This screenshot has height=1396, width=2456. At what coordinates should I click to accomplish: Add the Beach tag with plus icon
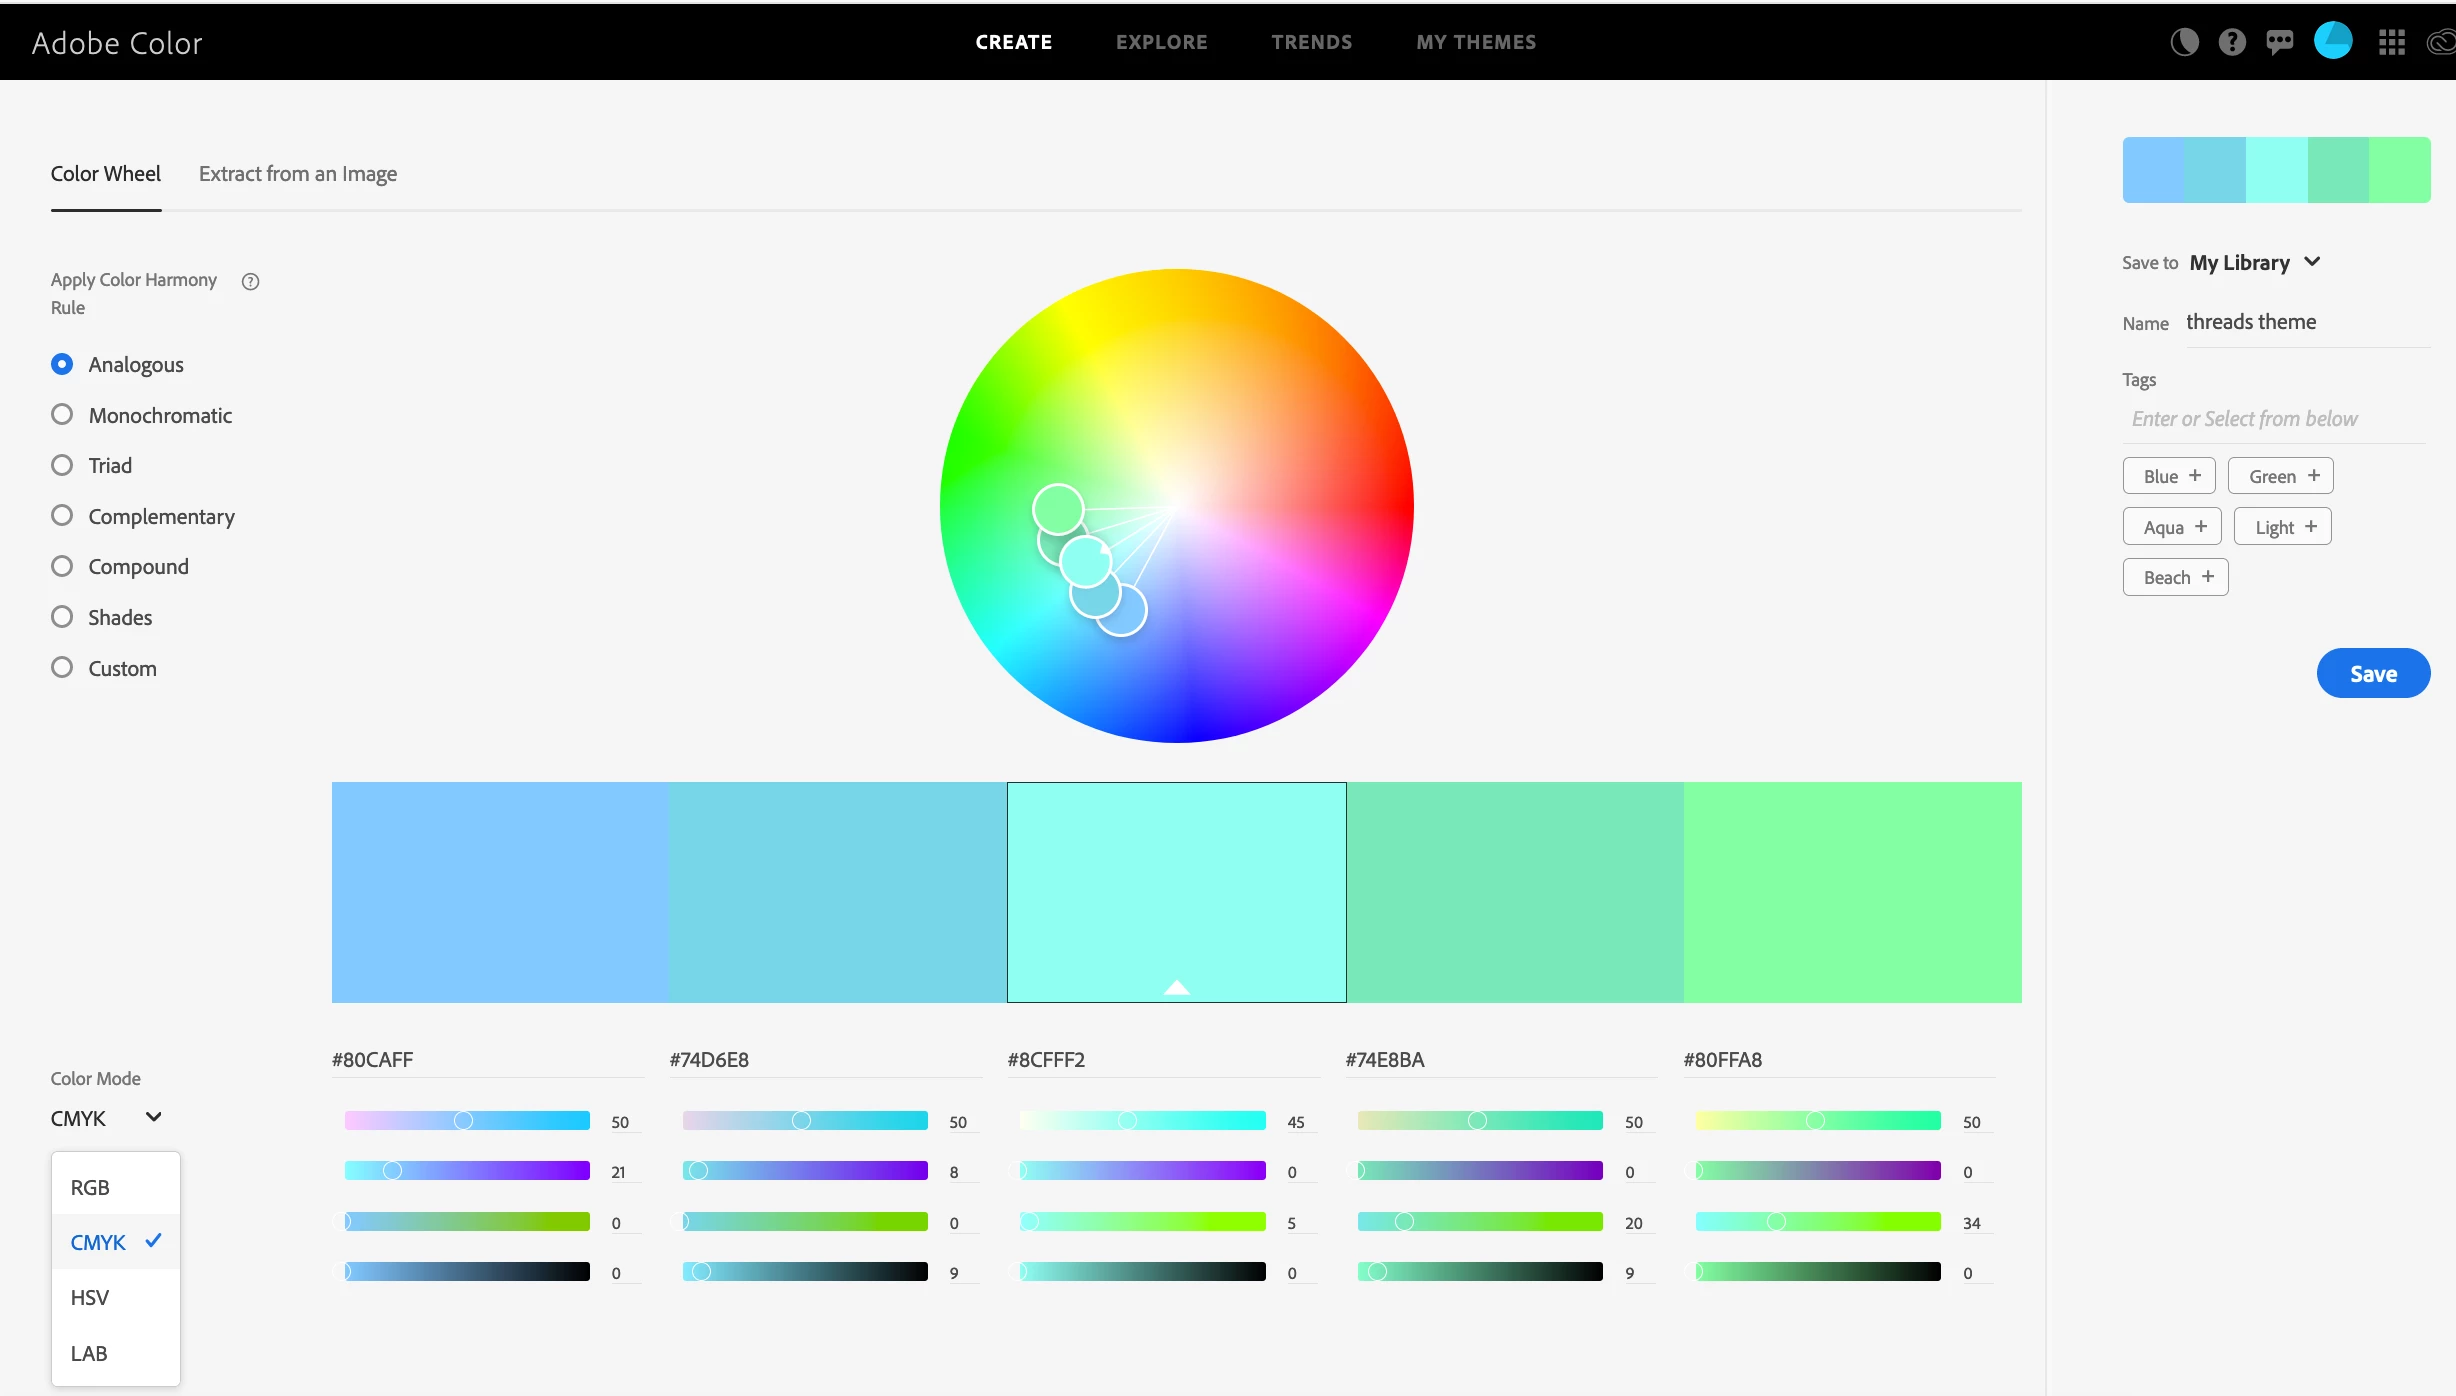click(x=2176, y=578)
